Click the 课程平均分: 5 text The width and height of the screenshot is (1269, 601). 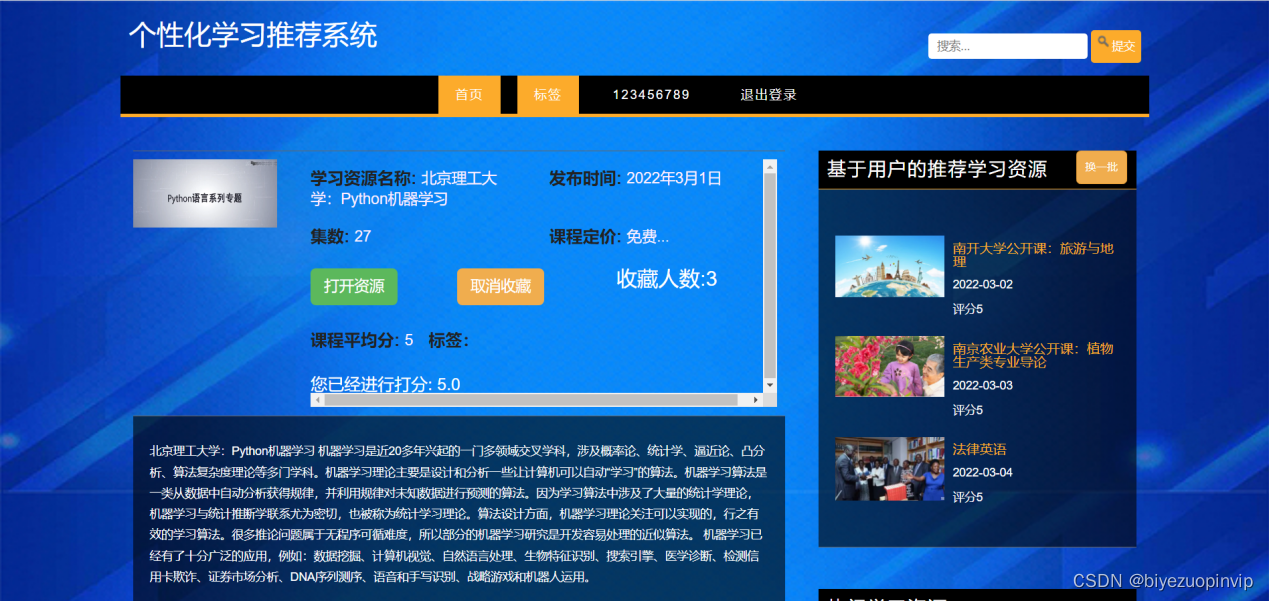362,341
